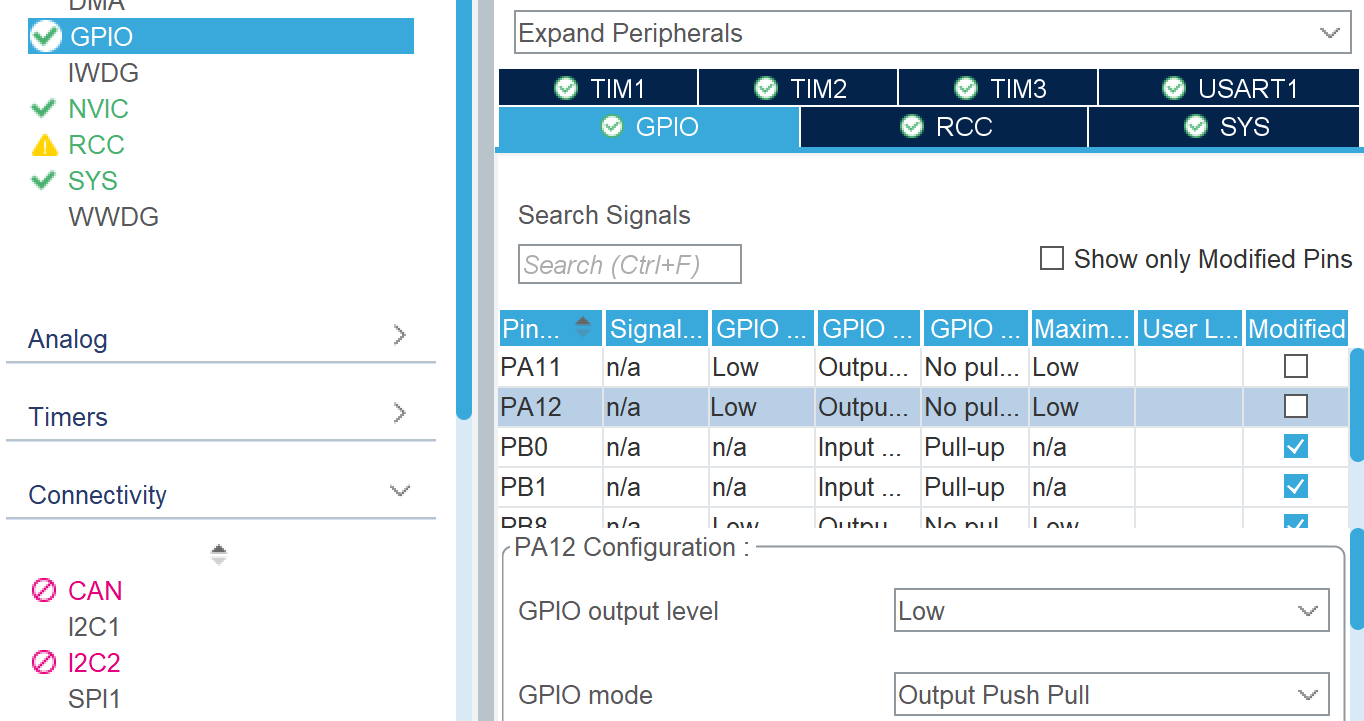Select the SPI1 connectivity entry
1364x721 pixels.
[x=94, y=699]
